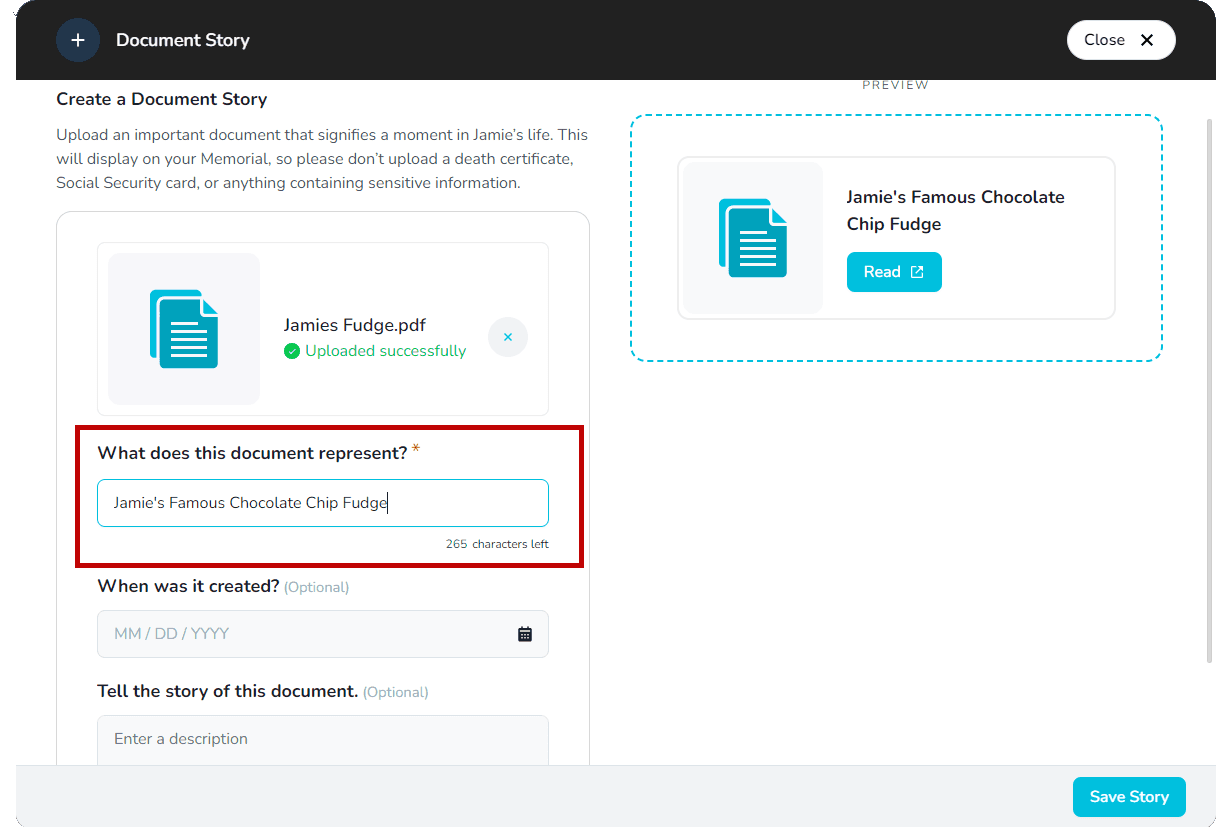Save the story with Save Story button

(x=1128, y=797)
